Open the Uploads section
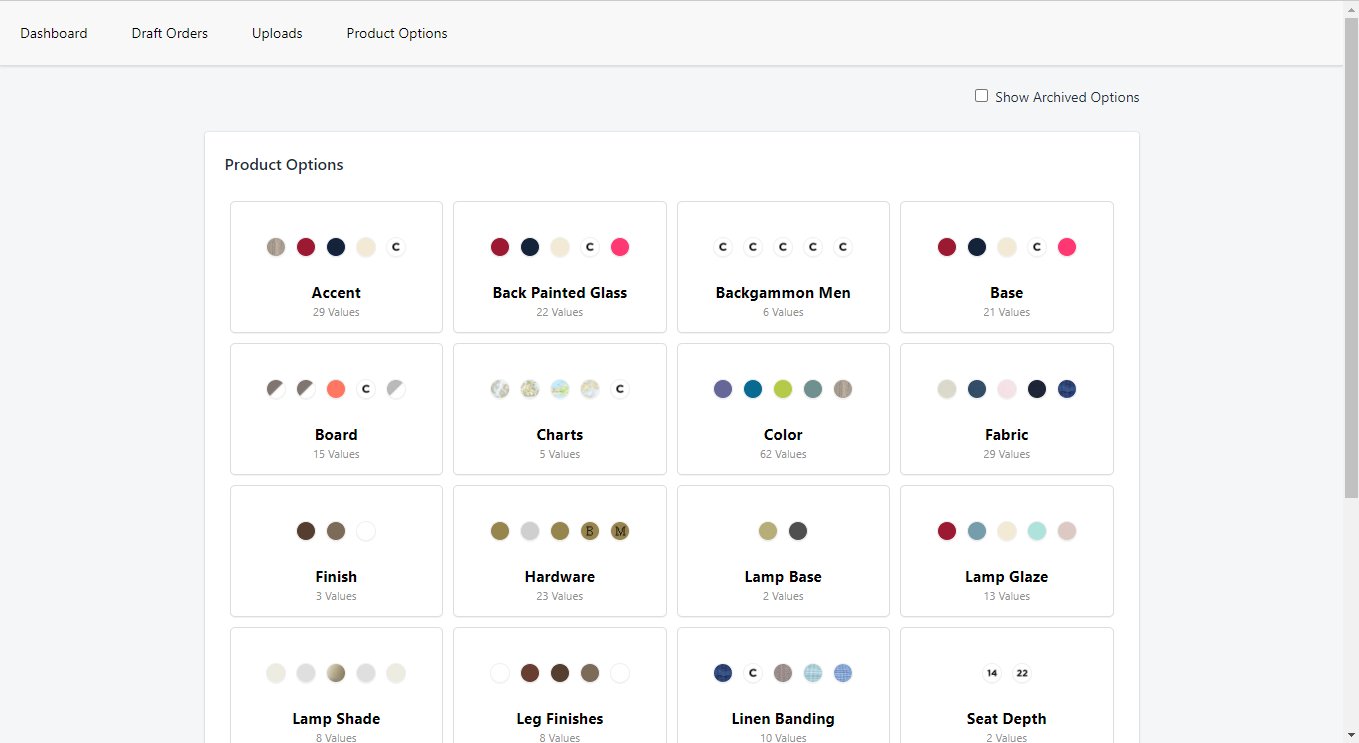 [x=277, y=33]
